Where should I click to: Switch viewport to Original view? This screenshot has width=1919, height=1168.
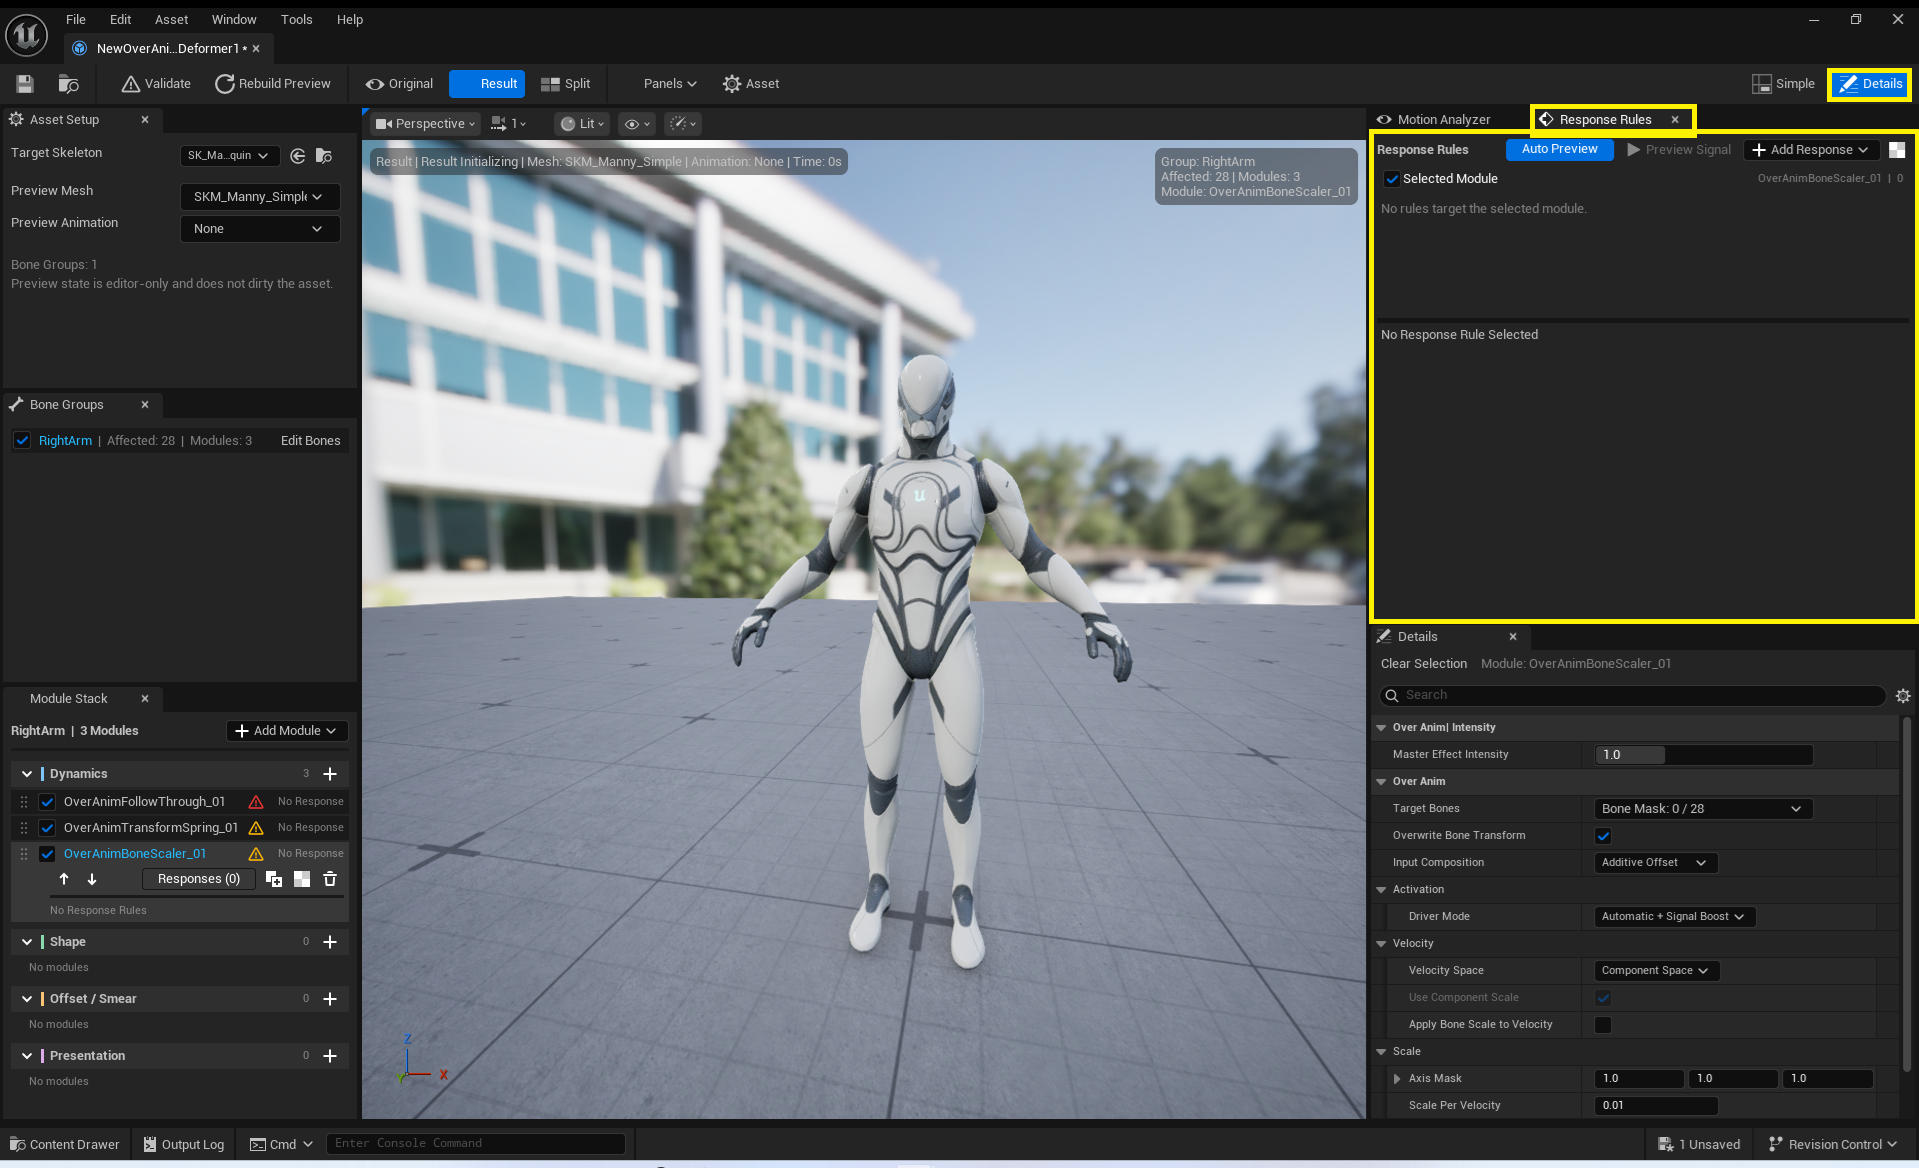(399, 84)
